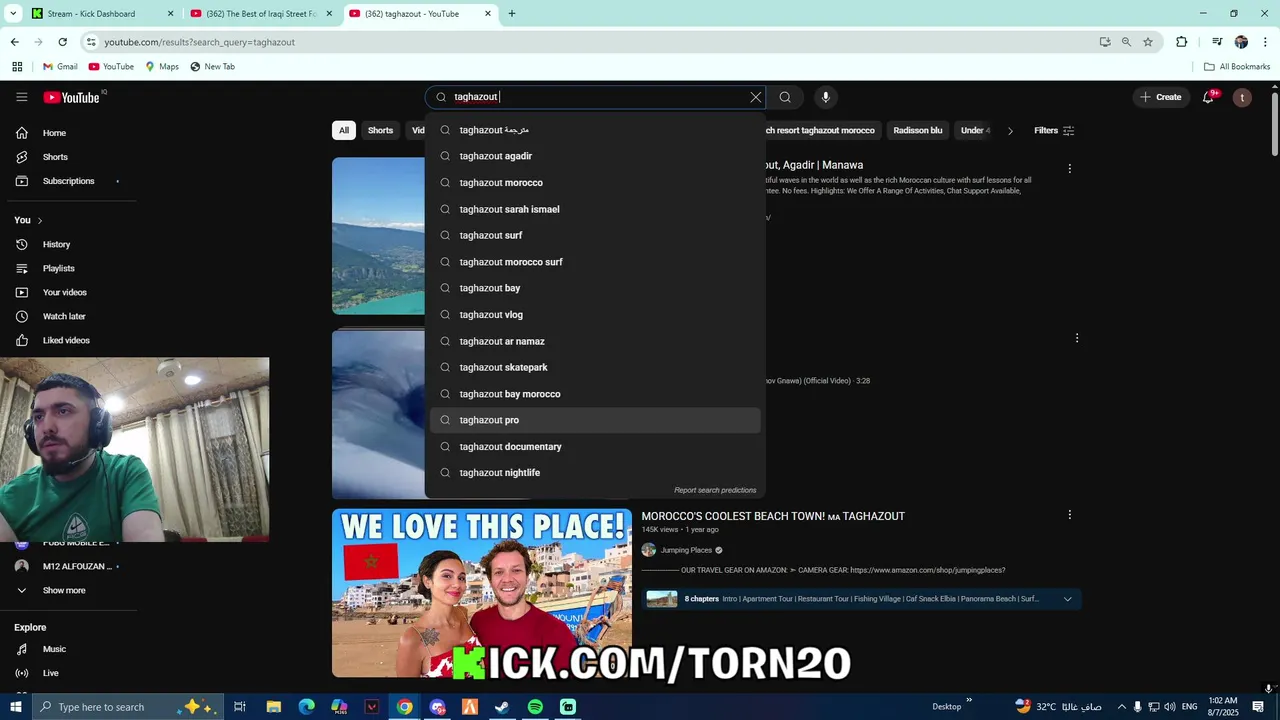Open the account avatar menu
Viewport: 1280px width, 720px height.
(1242, 97)
